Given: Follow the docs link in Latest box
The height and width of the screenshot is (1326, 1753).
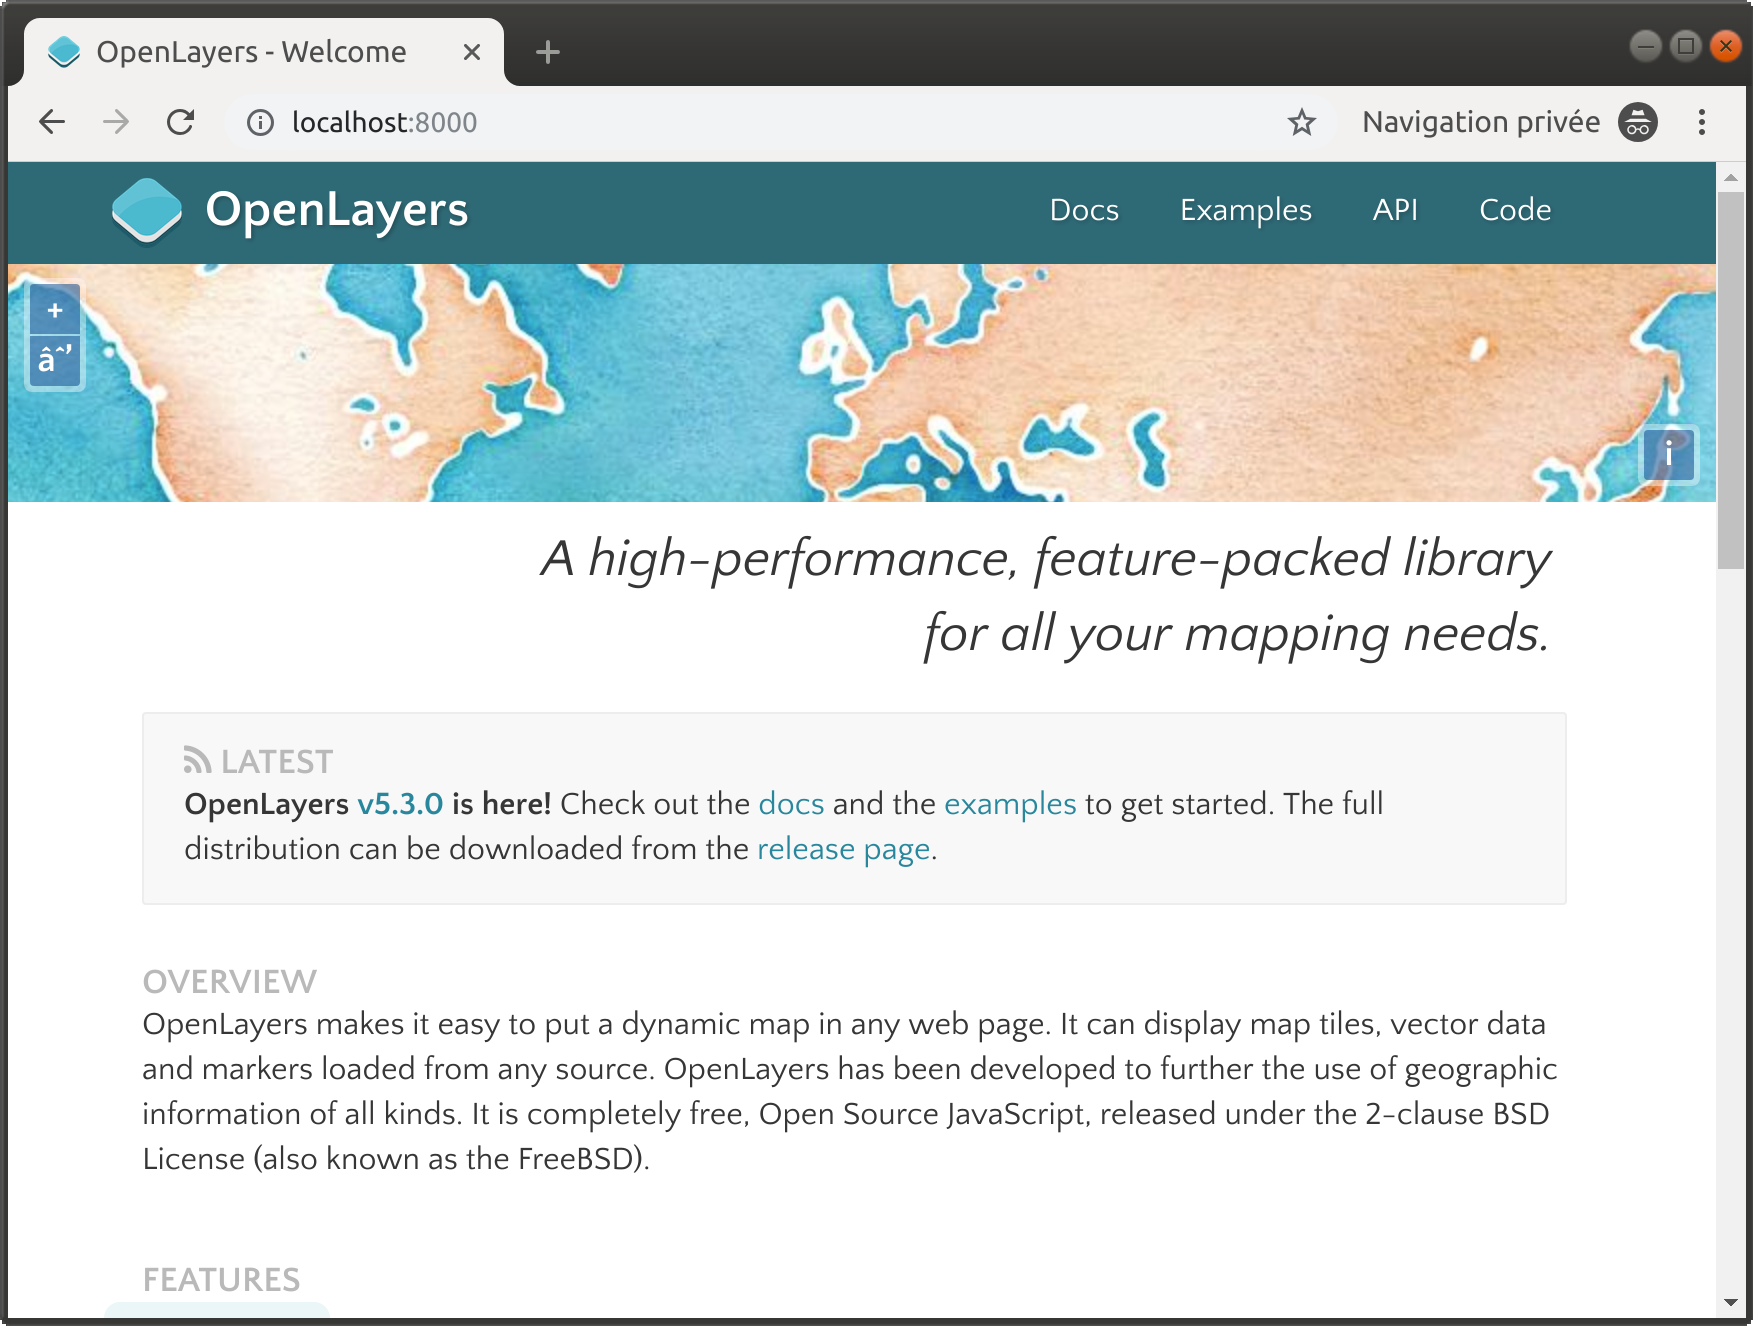Looking at the screenshot, I should coord(791,804).
